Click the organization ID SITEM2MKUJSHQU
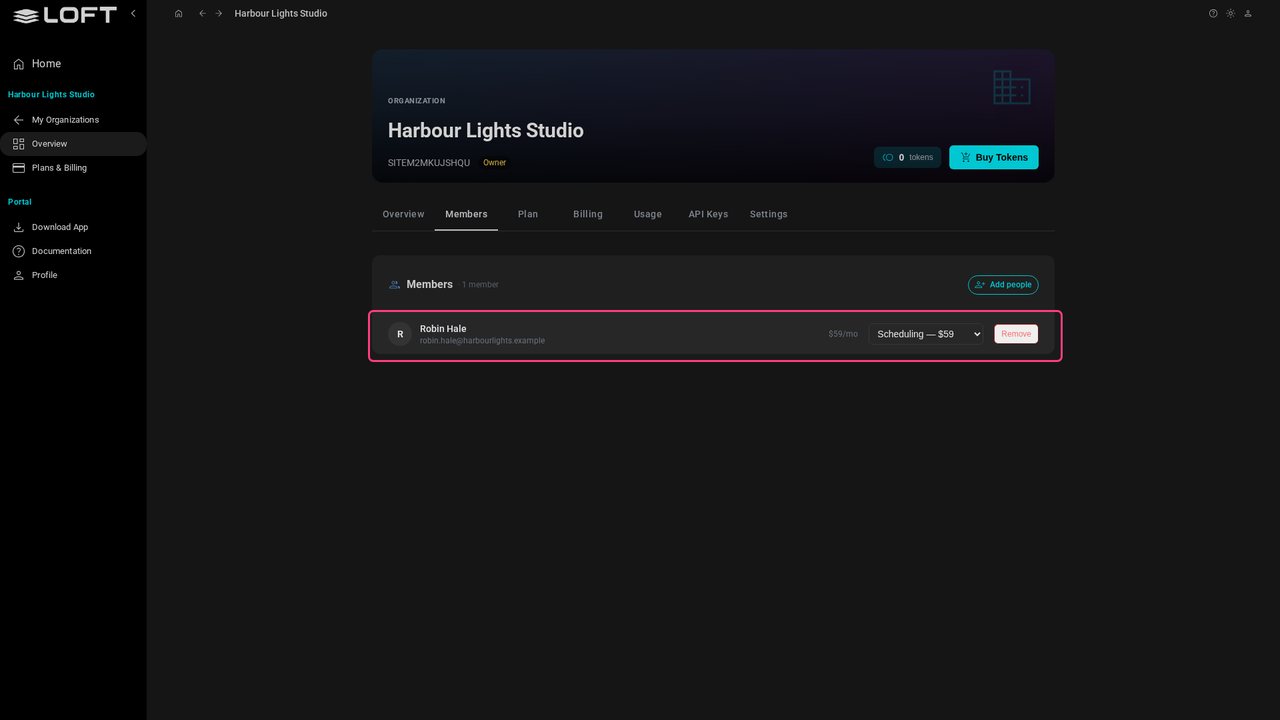This screenshot has width=1280, height=720. click(x=429, y=163)
